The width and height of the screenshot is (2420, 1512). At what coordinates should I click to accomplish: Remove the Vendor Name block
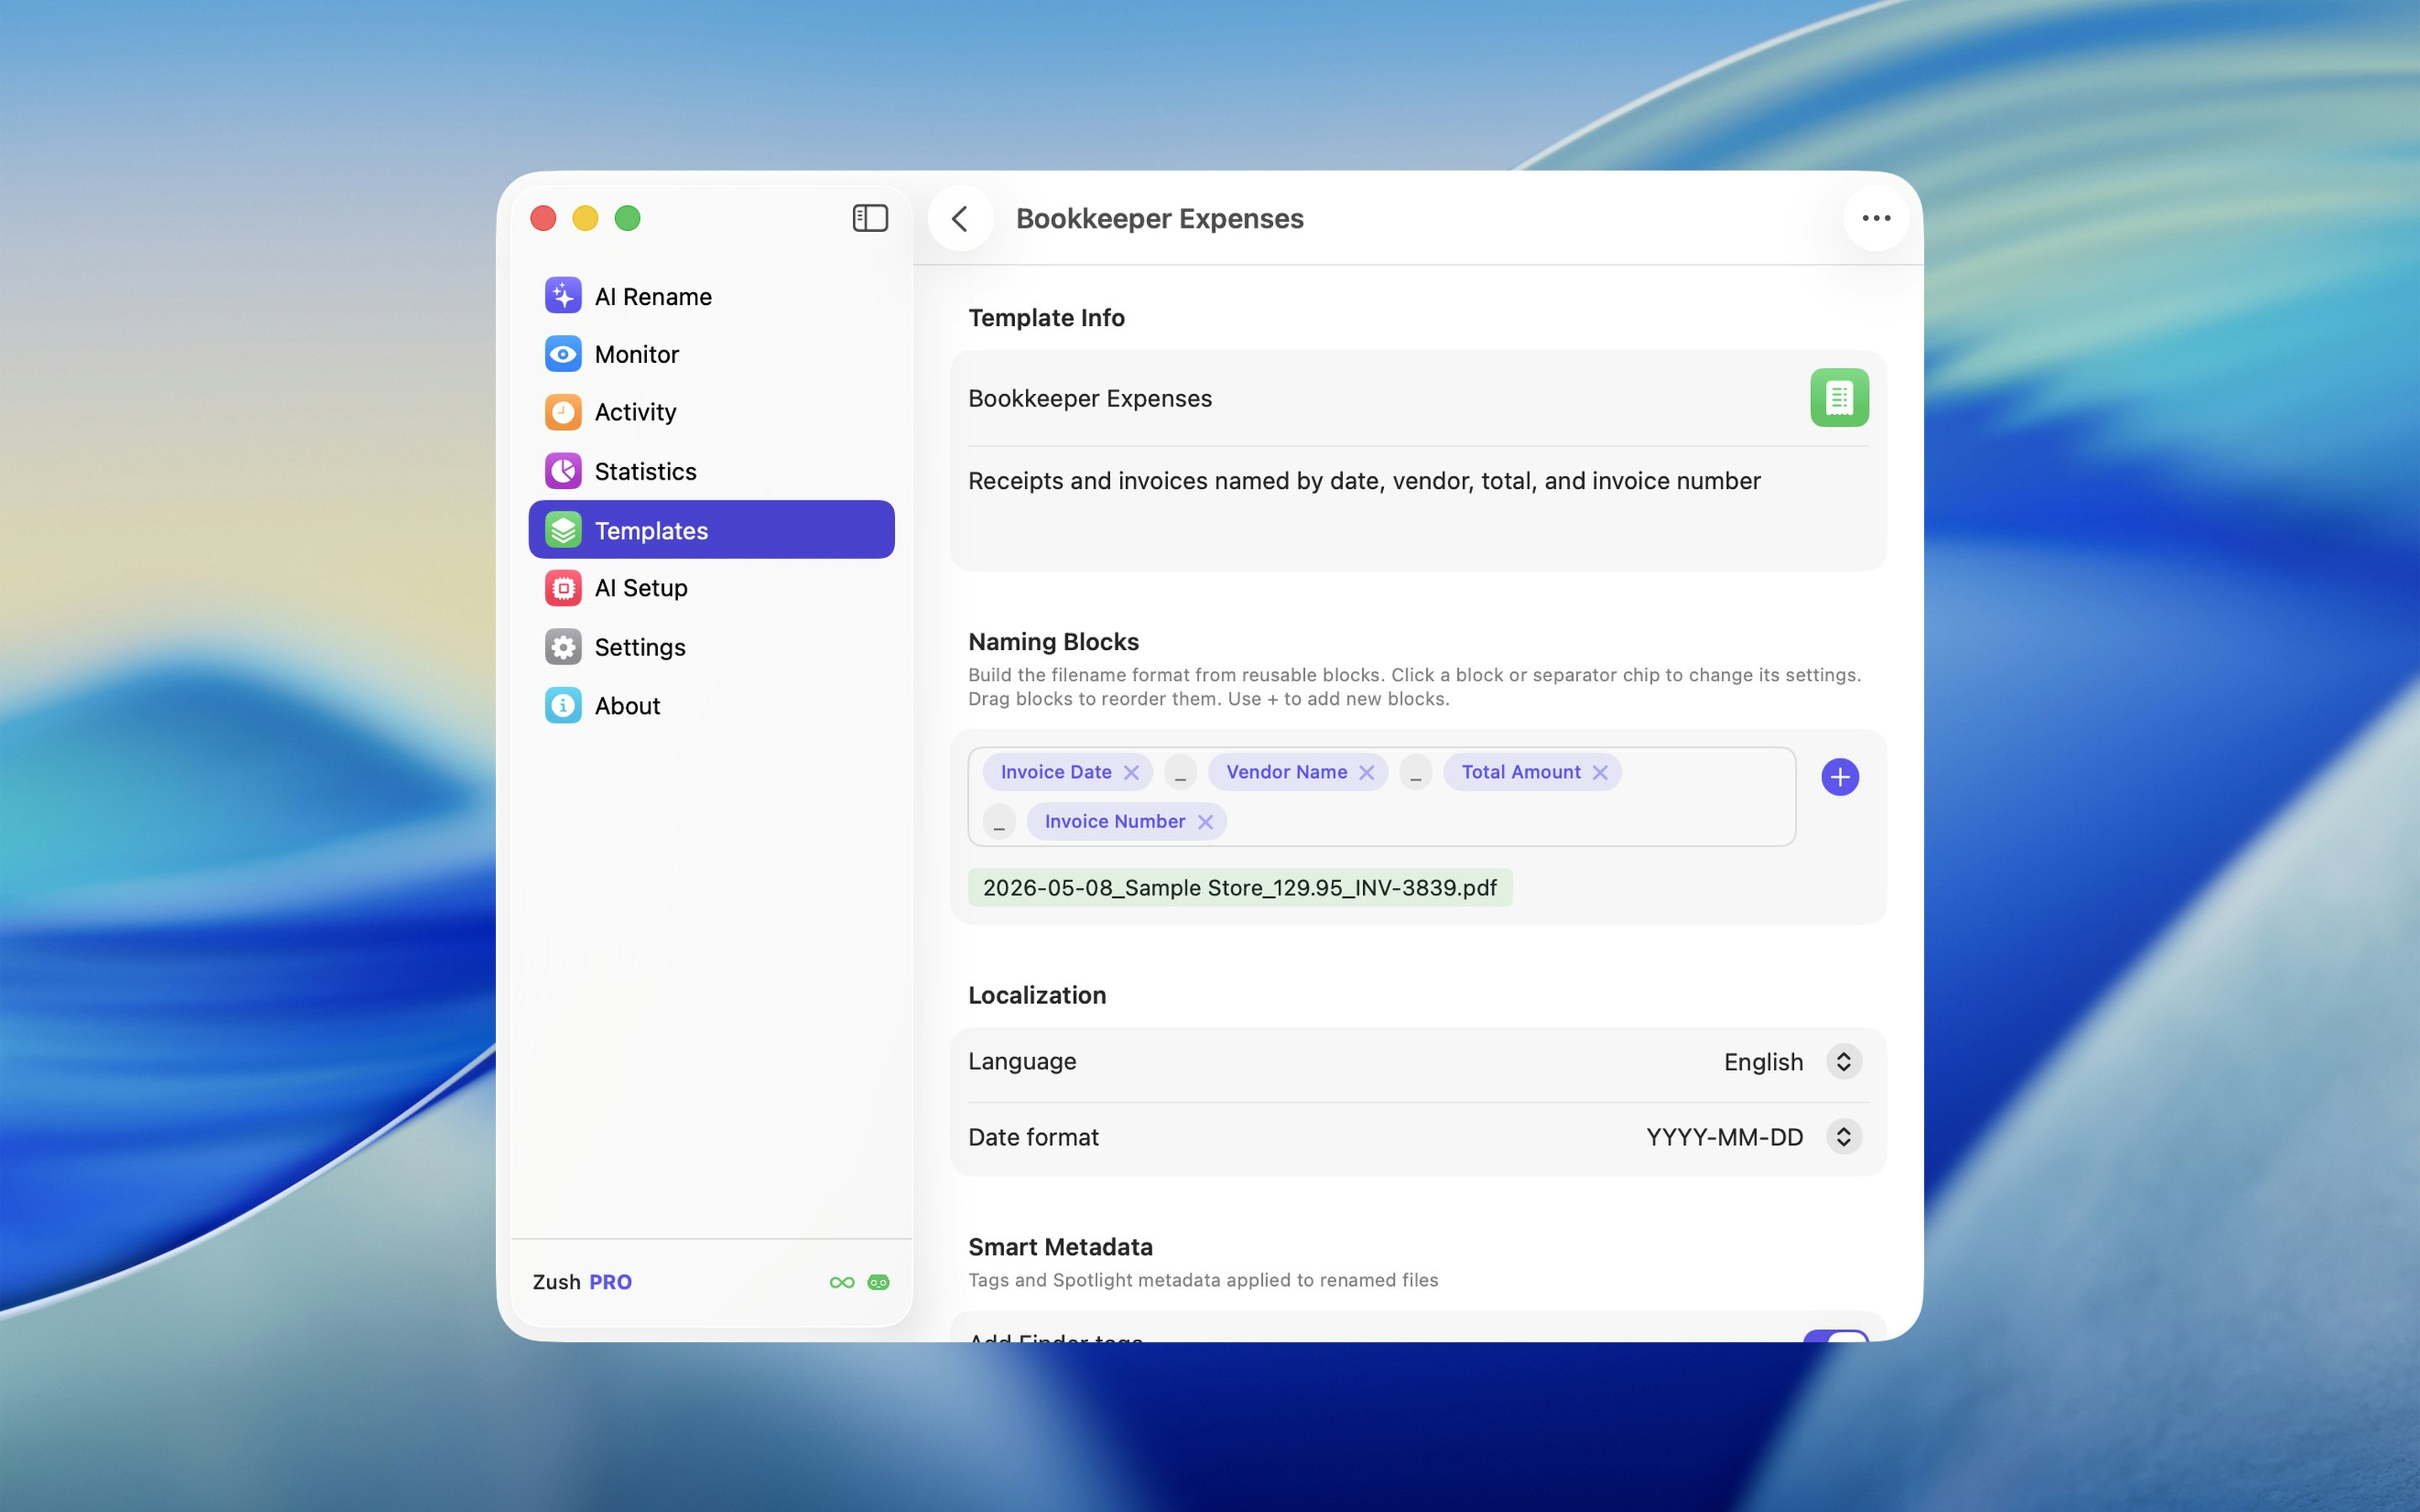pos(1366,772)
